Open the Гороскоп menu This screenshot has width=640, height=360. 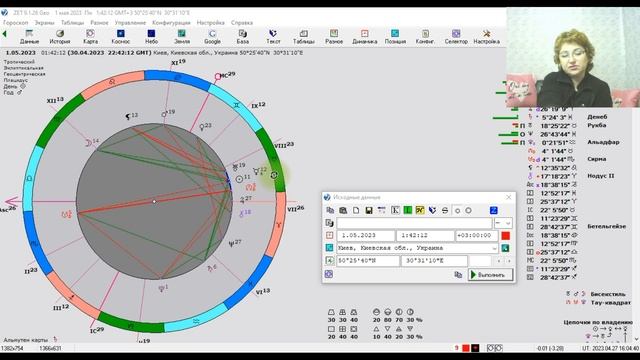16,23
